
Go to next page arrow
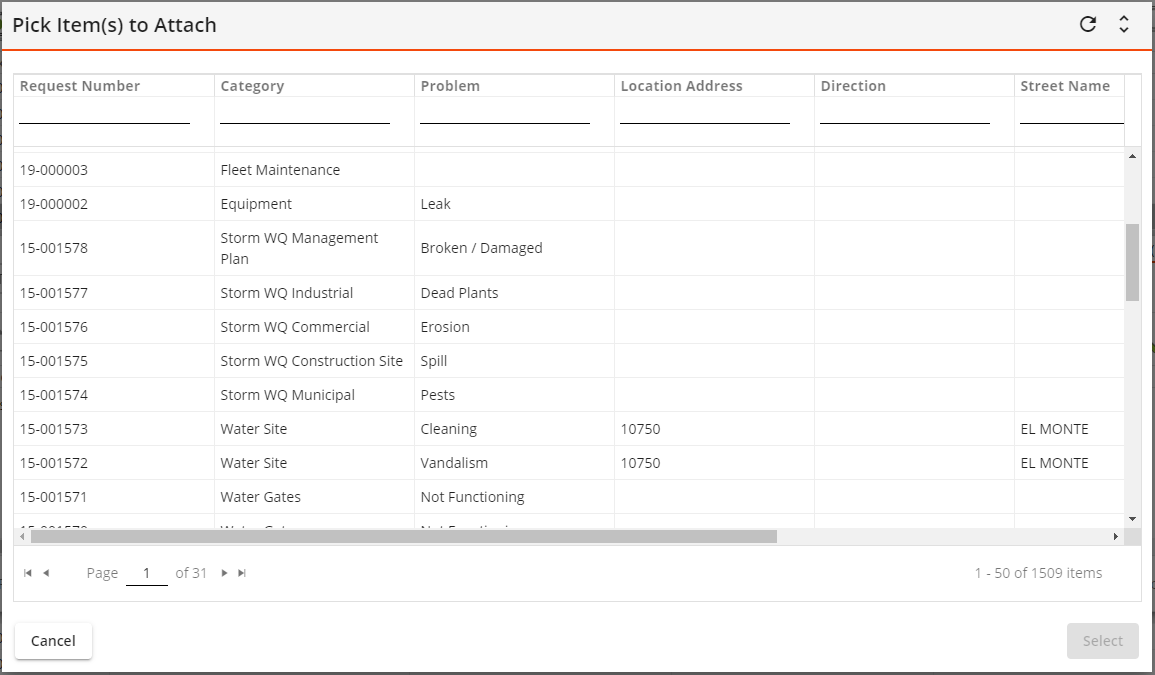224,573
